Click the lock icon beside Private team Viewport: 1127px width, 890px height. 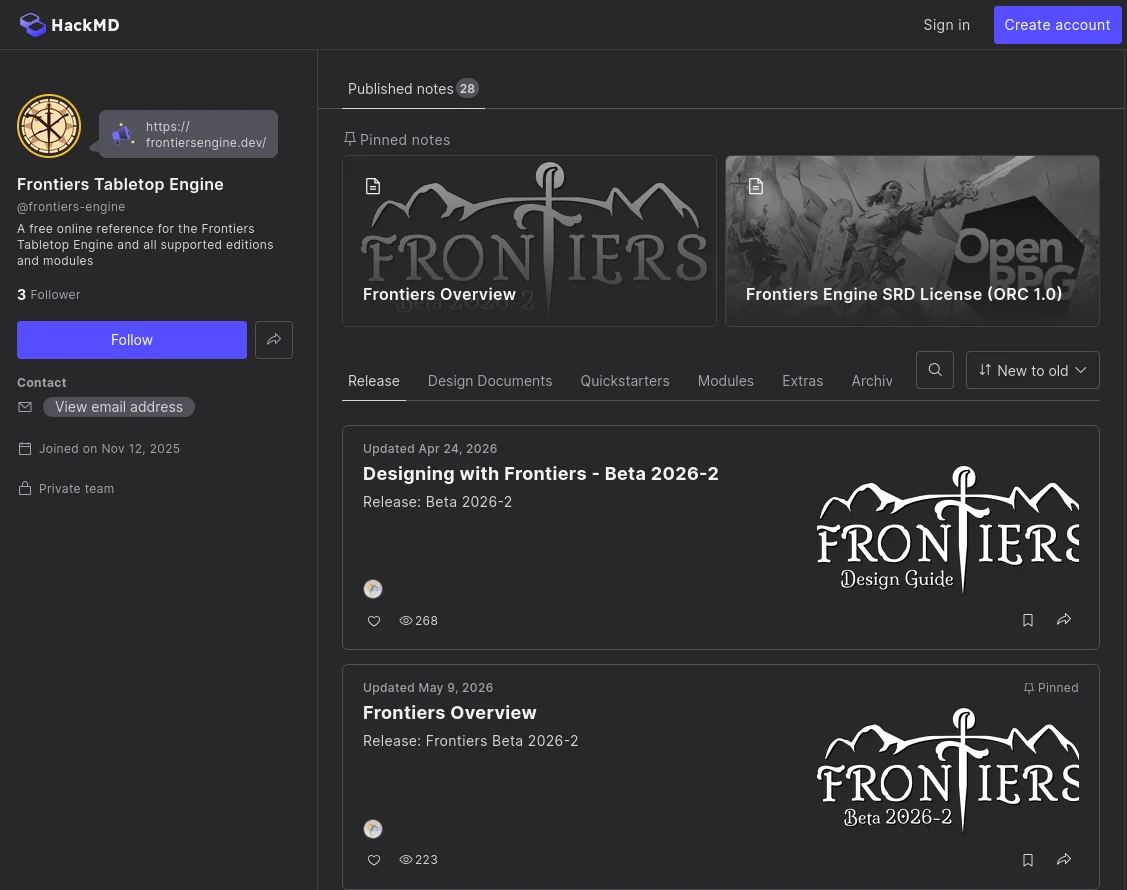(25, 488)
